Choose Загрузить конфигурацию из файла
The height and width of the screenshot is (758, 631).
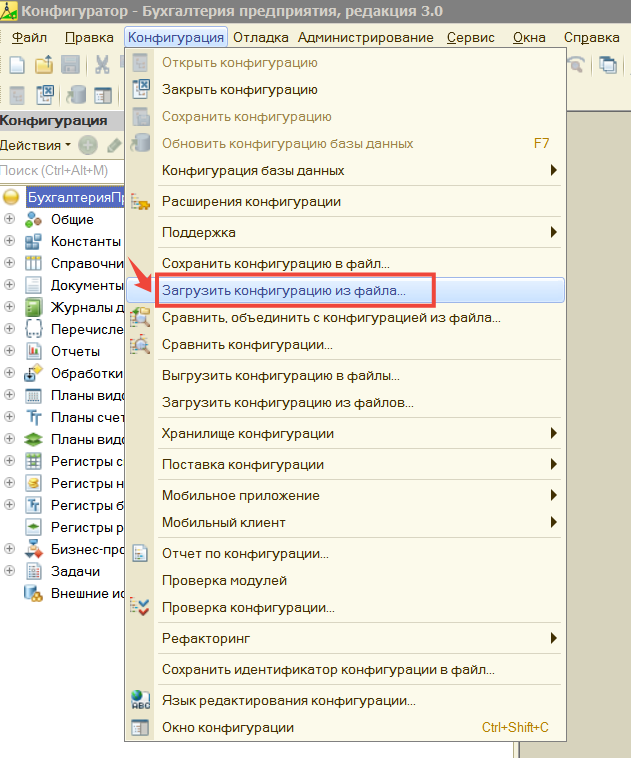coord(345,291)
